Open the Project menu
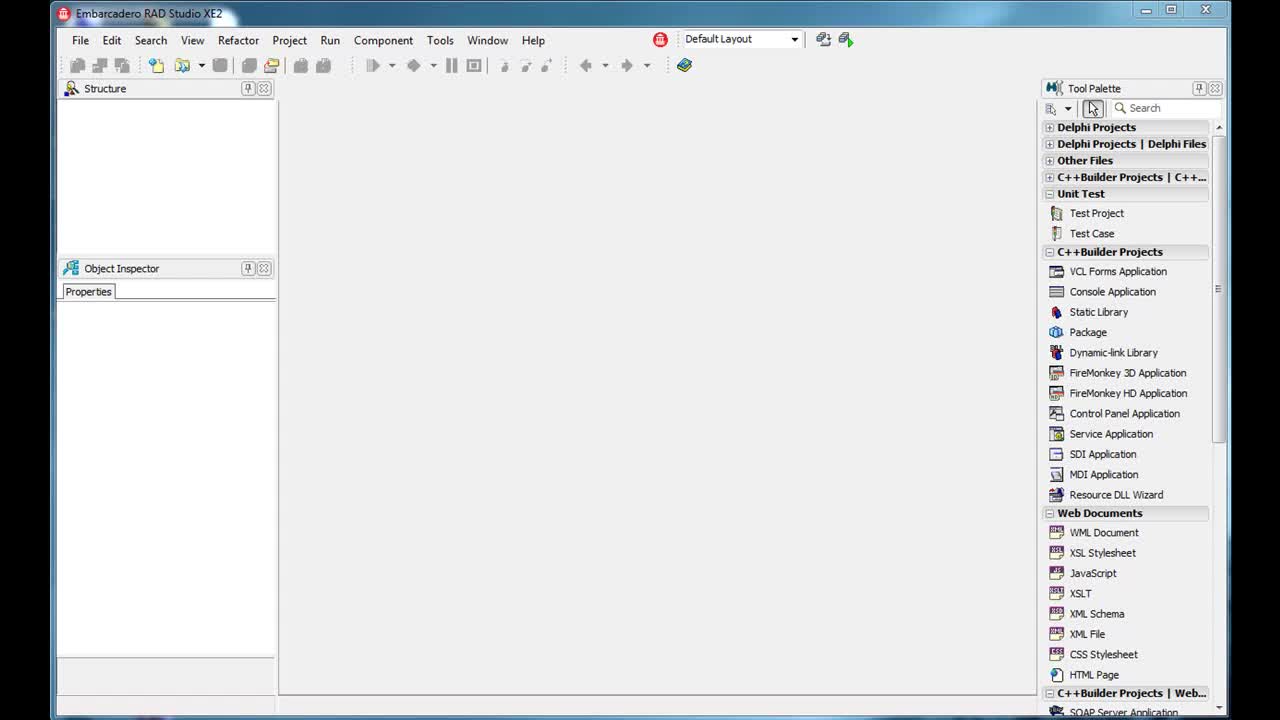This screenshot has width=1280, height=720. [x=290, y=40]
